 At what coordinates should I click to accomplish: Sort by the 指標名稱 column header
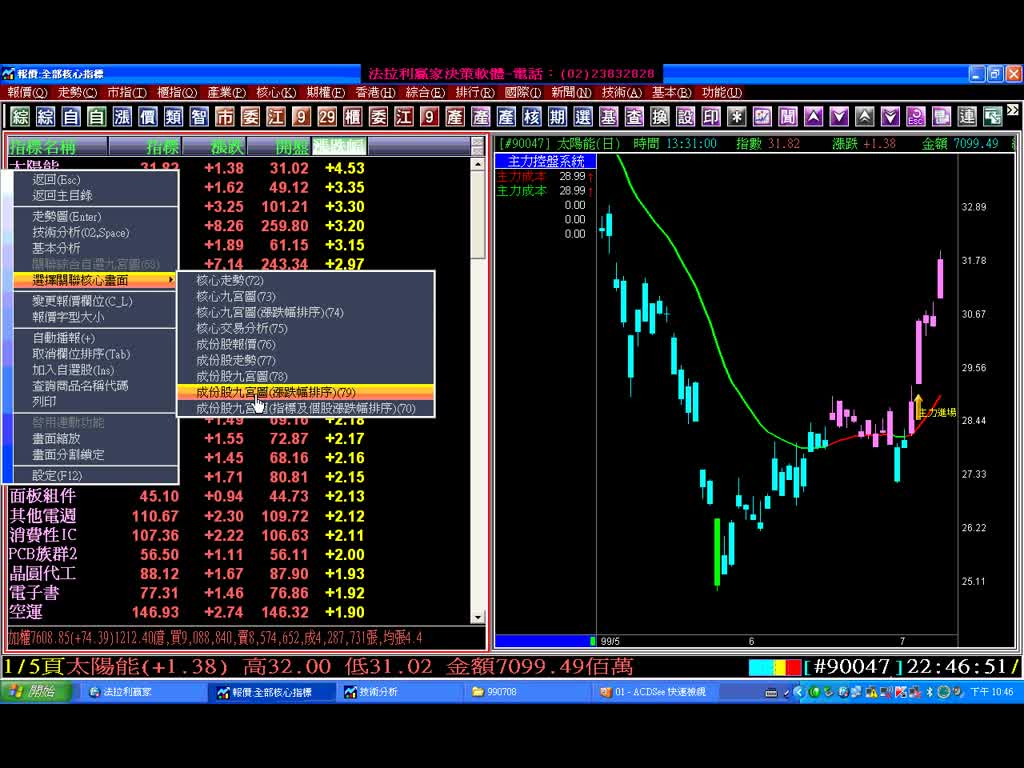pos(57,146)
